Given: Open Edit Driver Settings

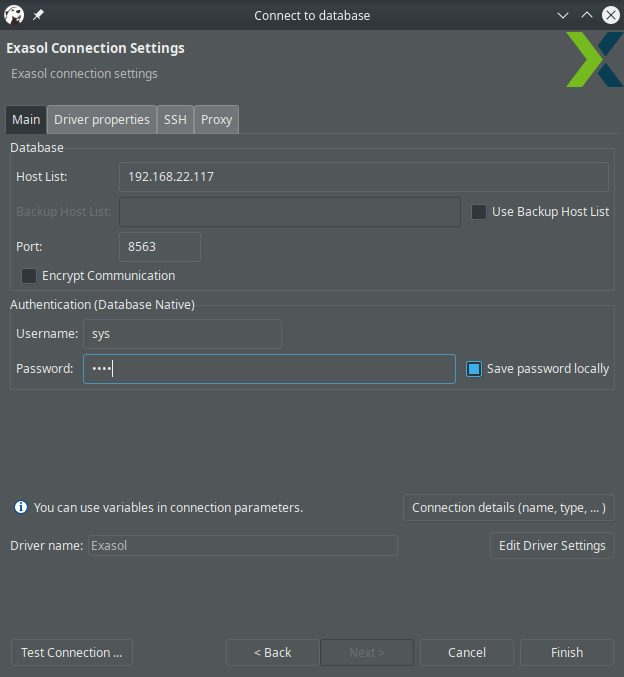Looking at the screenshot, I should point(552,546).
